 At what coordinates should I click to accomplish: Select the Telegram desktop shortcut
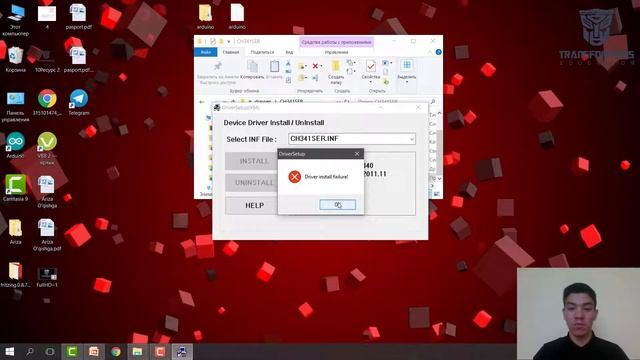coord(79,102)
